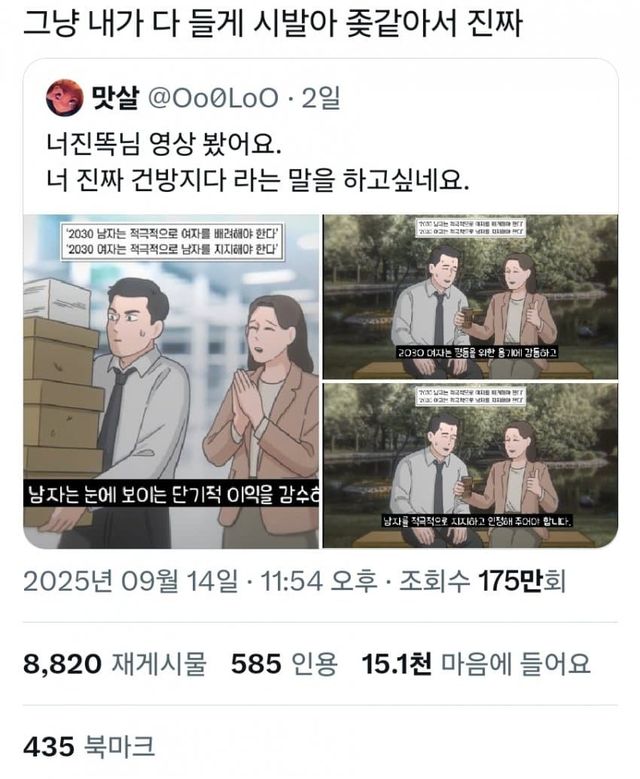View the 585 인용 quotes list
The height and width of the screenshot is (779, 640).
tap(284, 664)
